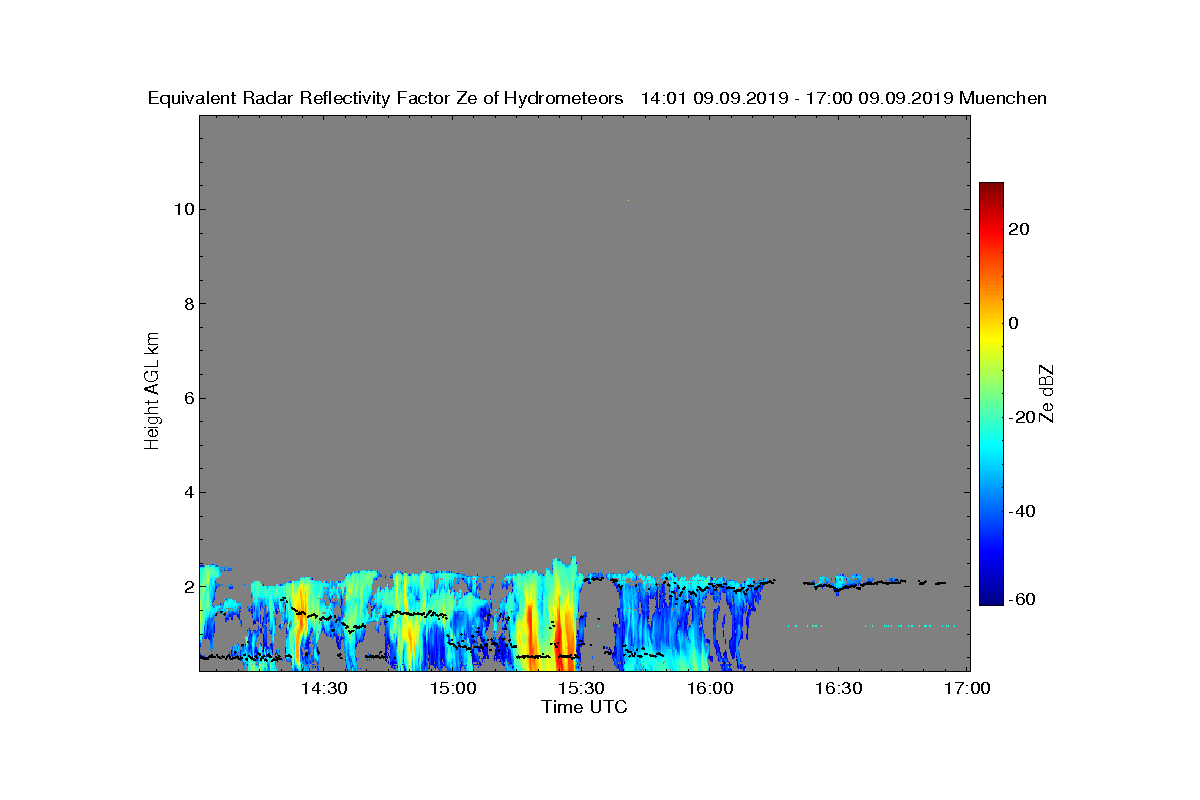Click the 10 km height tick label

(182, 209)
